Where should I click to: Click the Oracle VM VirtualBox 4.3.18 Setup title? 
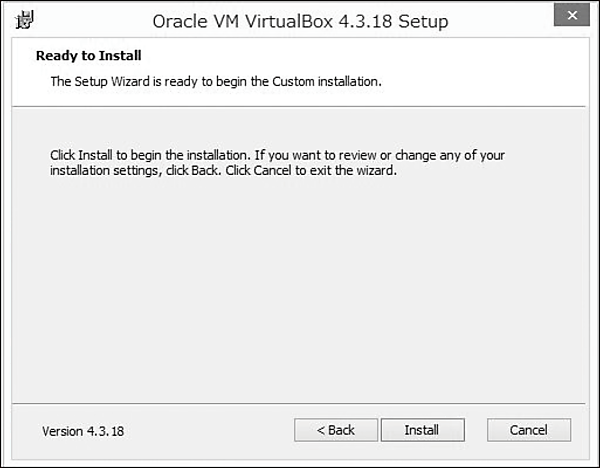(x=300, y=20)
